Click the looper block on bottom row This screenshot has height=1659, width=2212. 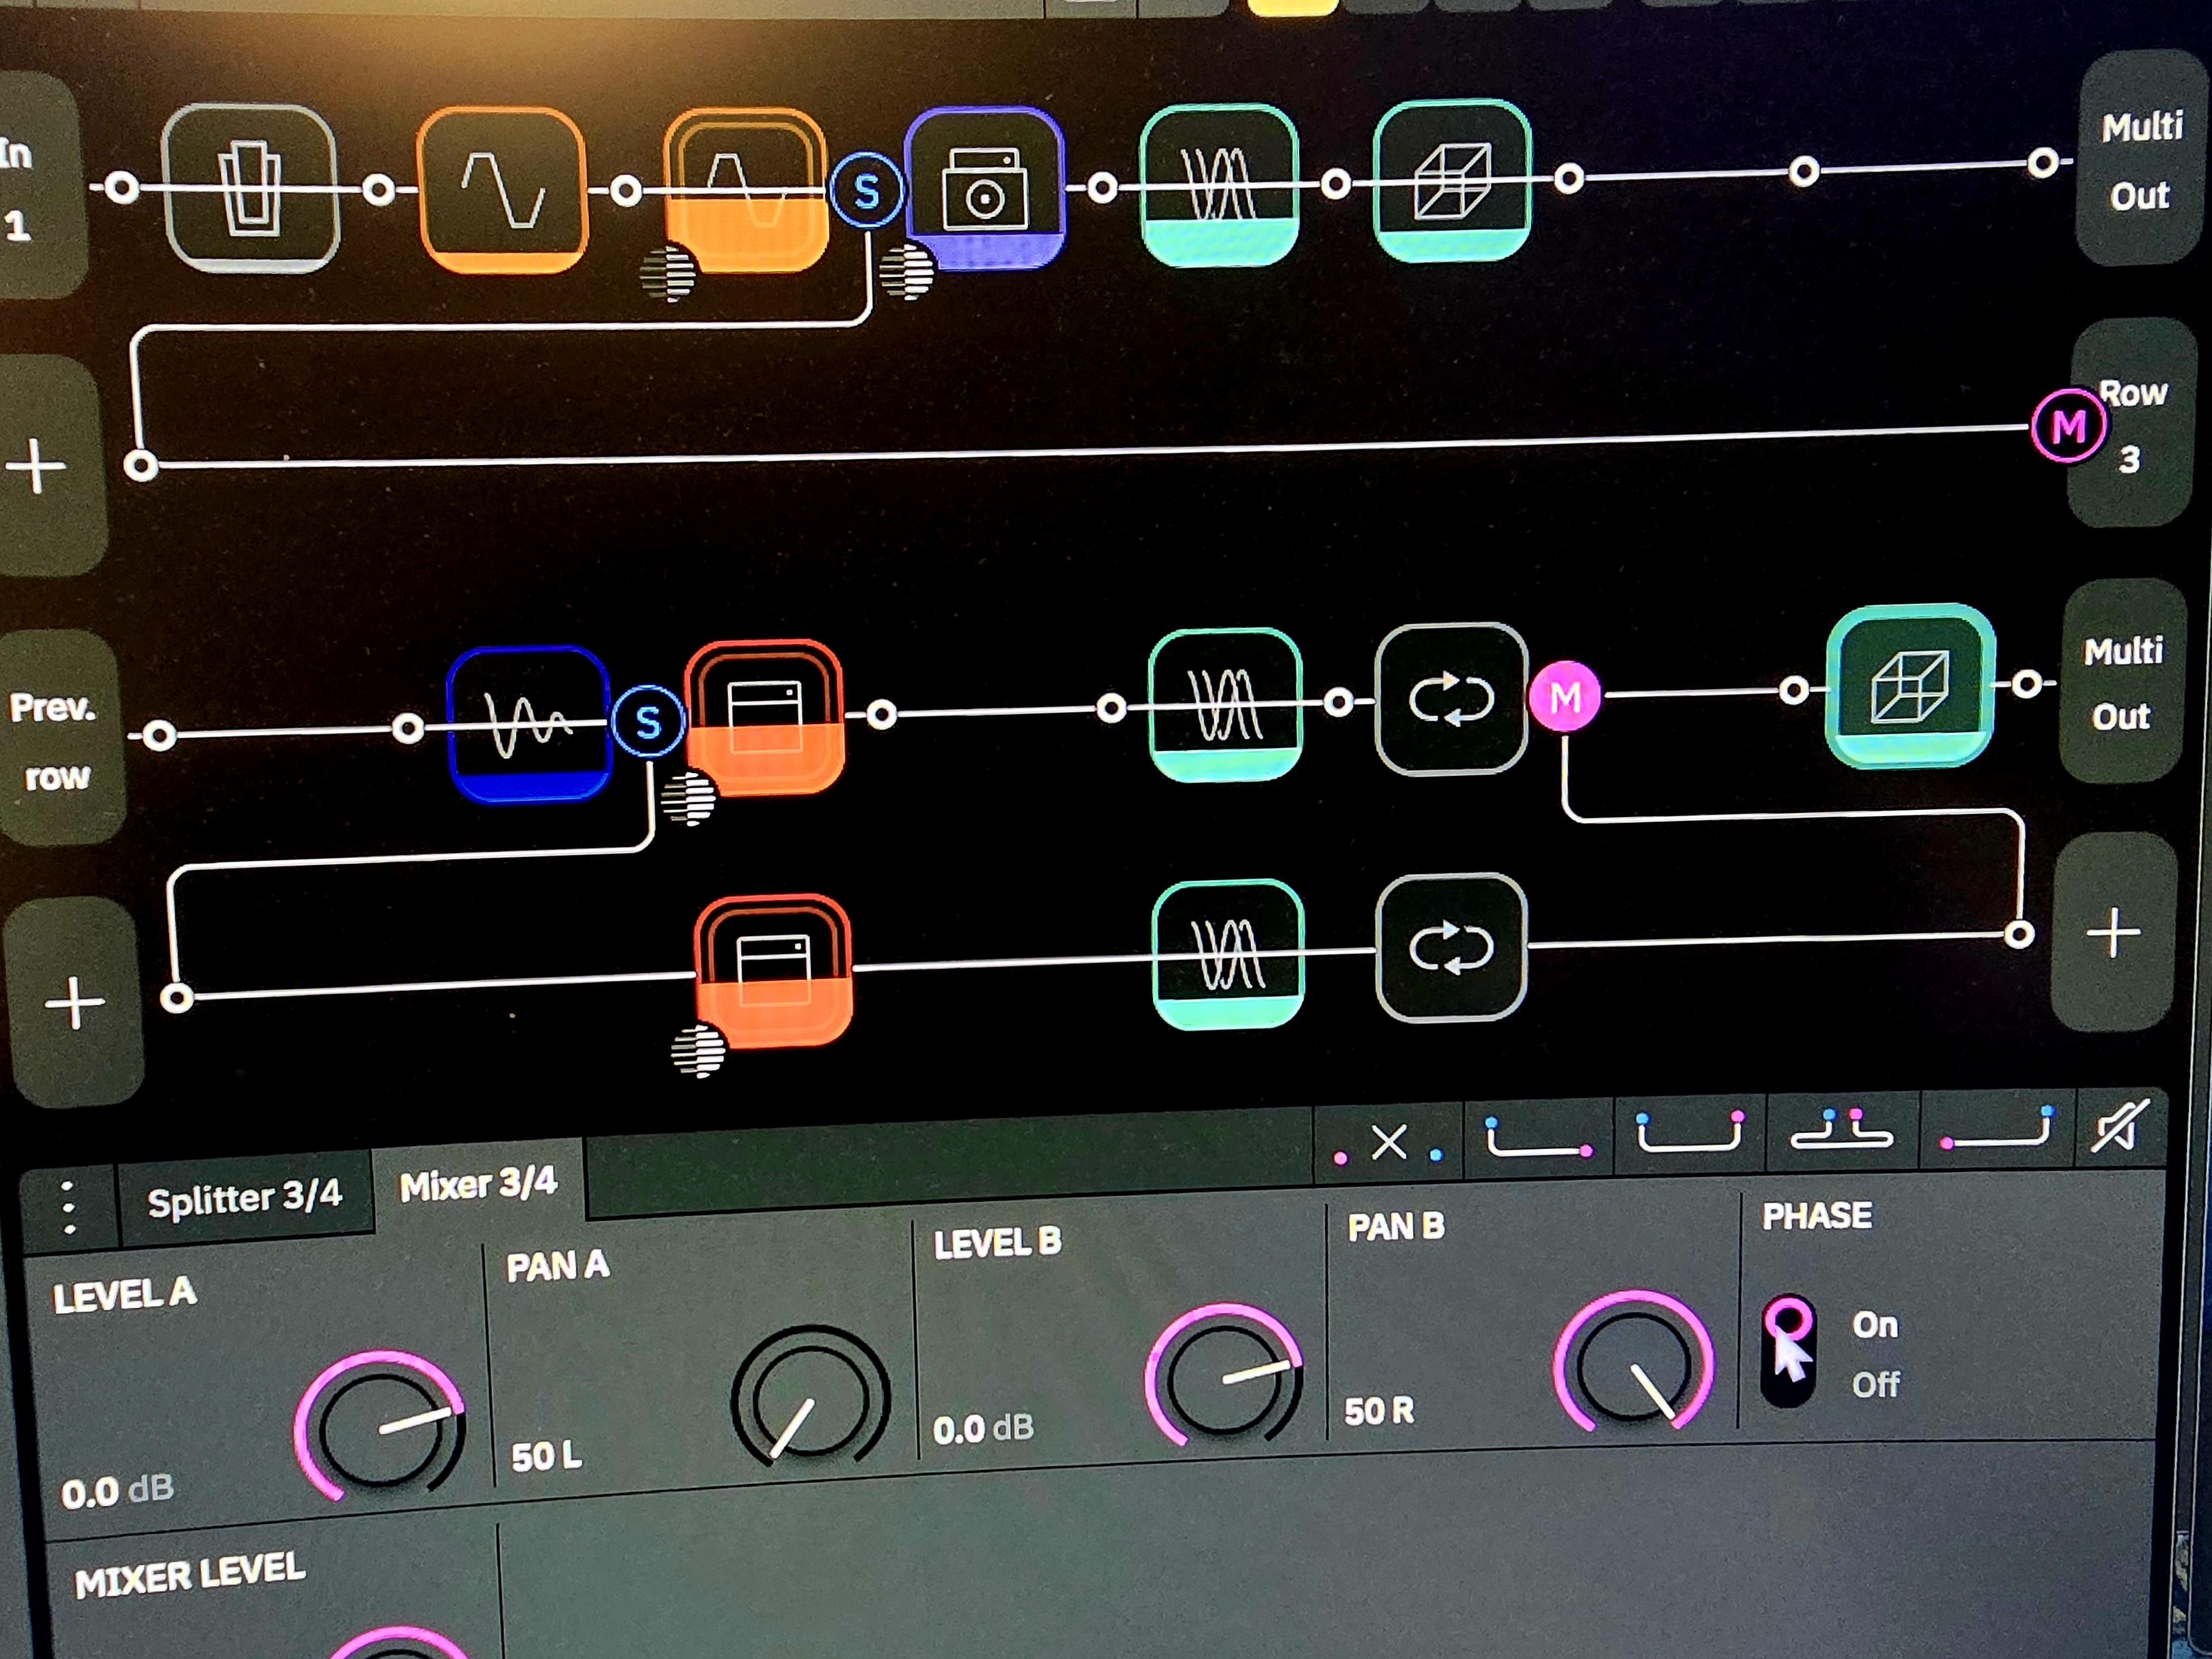tap(1451, 947)
